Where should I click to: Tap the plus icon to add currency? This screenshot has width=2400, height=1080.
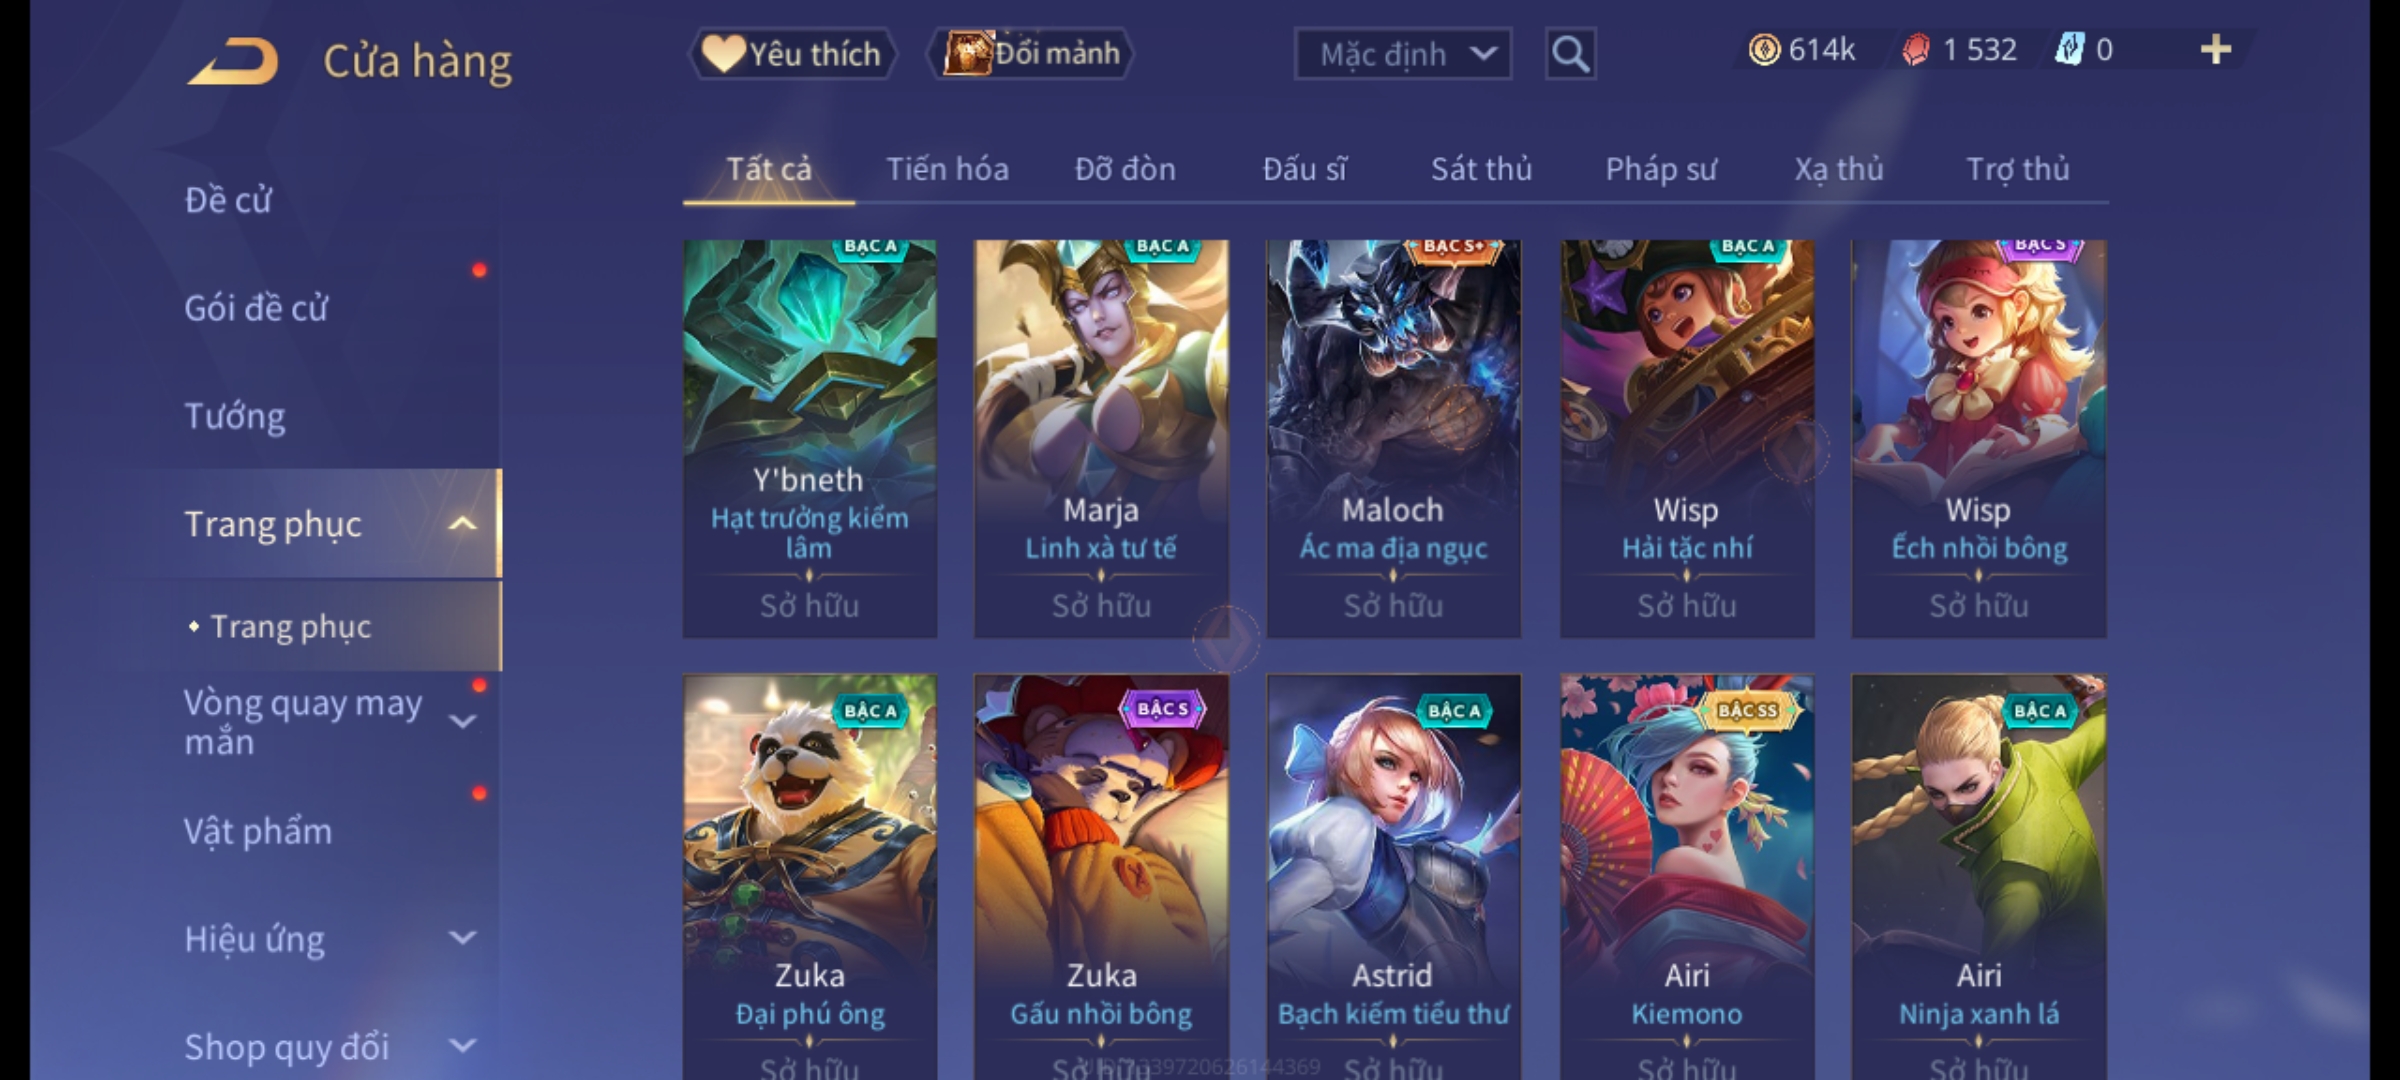2216,50
